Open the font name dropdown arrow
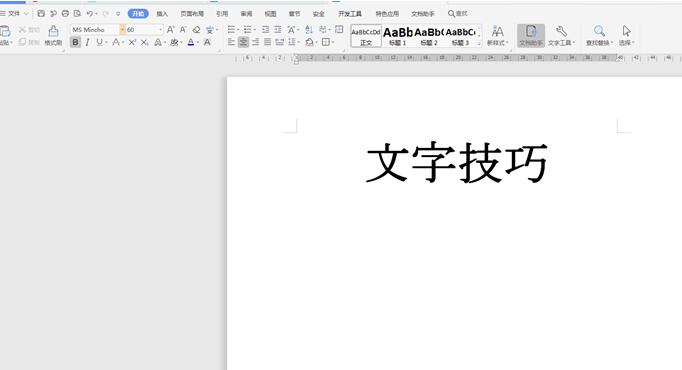 pos(122,30)
